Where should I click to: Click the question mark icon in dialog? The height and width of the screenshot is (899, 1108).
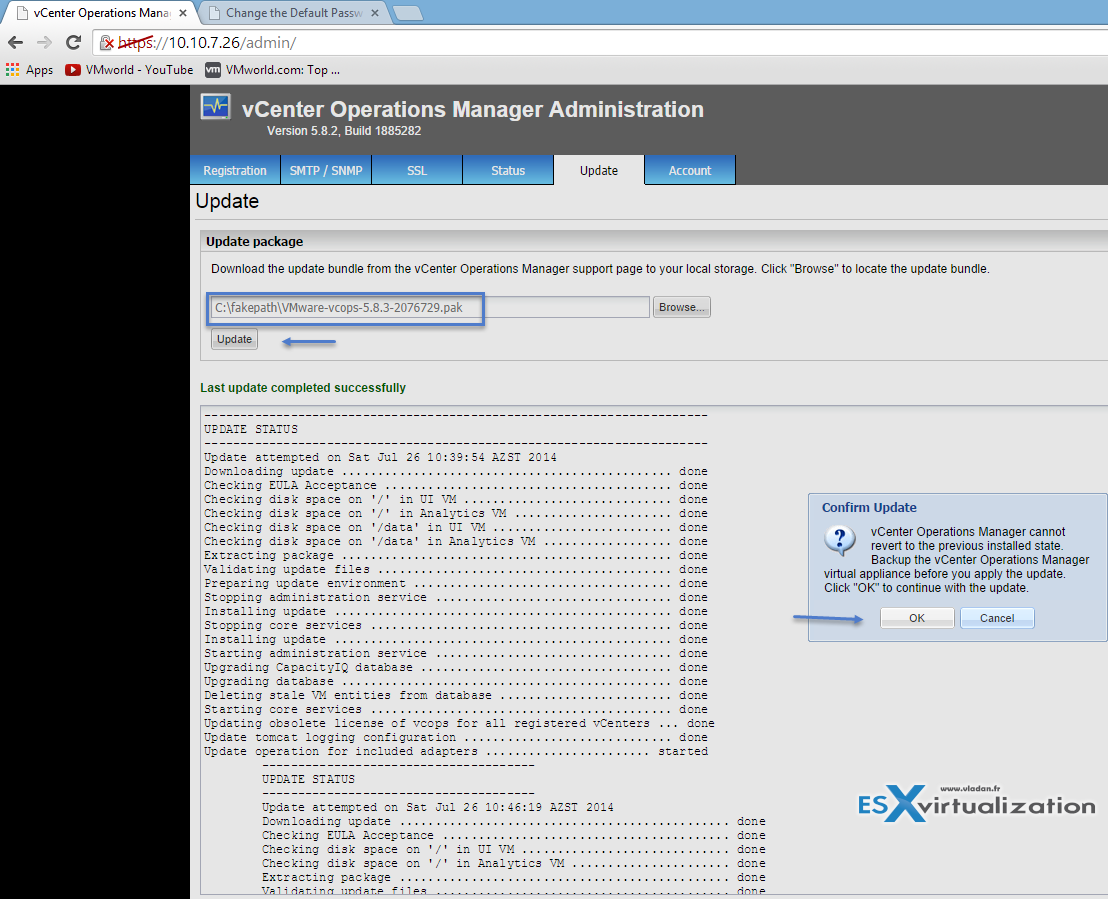[839, 540]
